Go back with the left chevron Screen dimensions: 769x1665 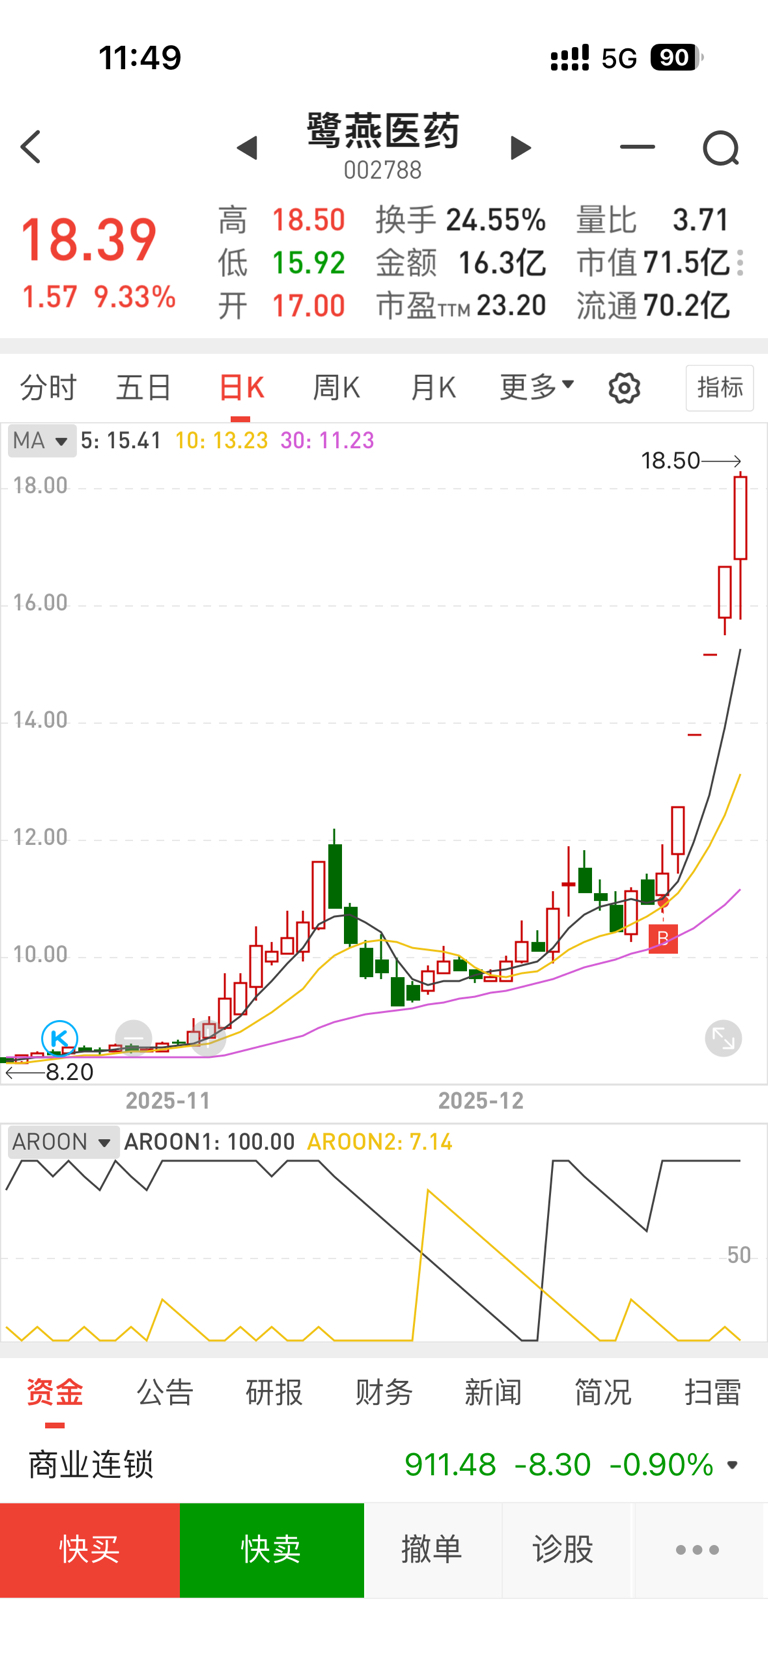[31, 147]
